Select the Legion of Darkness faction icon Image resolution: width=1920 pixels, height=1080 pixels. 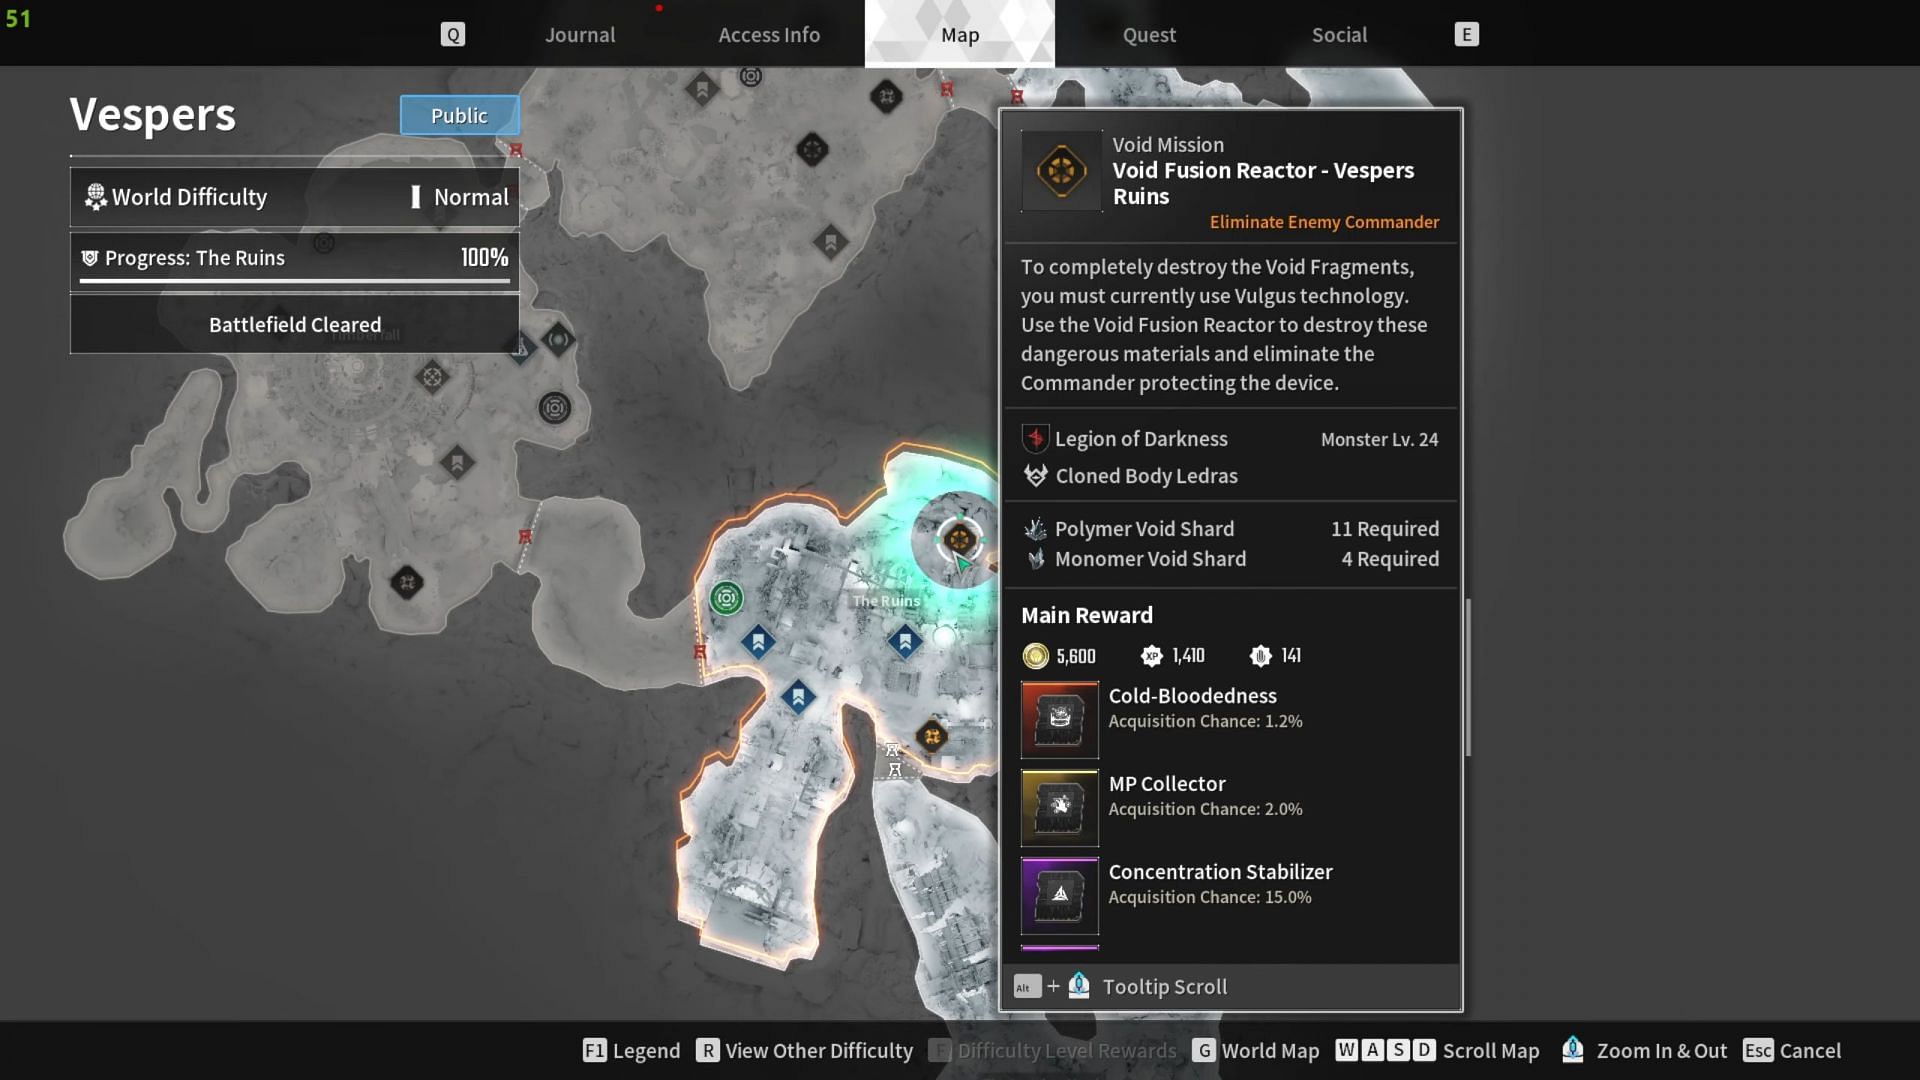click(x=1035, y=439)
